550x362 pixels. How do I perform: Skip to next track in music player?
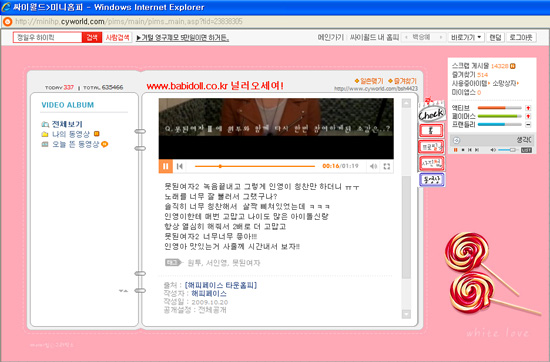477,150
